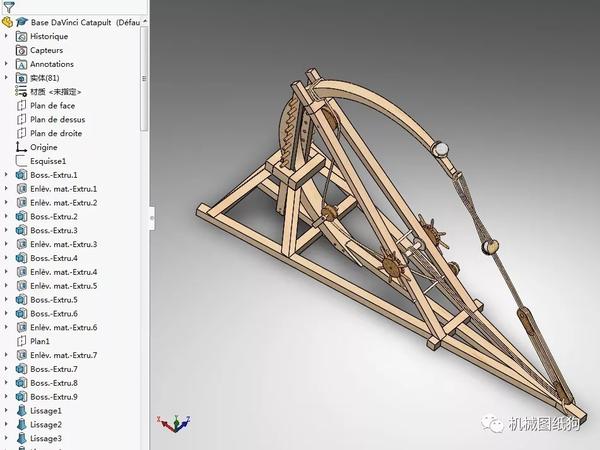
Task: Click the Historique folder icon
Action: (x=21, y=36)
